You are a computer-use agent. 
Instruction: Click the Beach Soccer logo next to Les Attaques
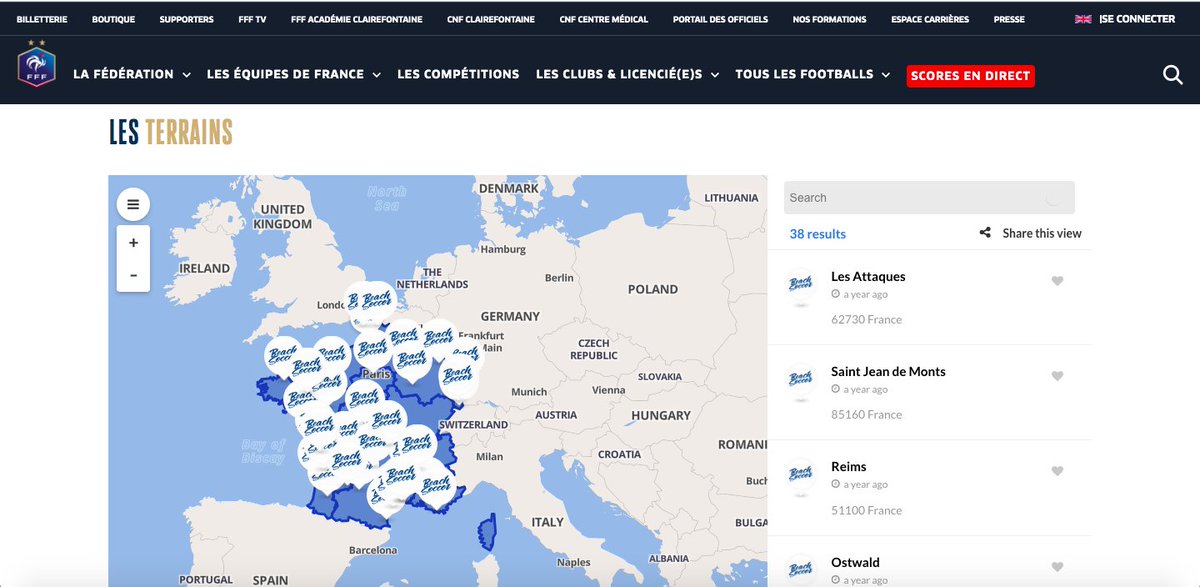click(801, 285)
